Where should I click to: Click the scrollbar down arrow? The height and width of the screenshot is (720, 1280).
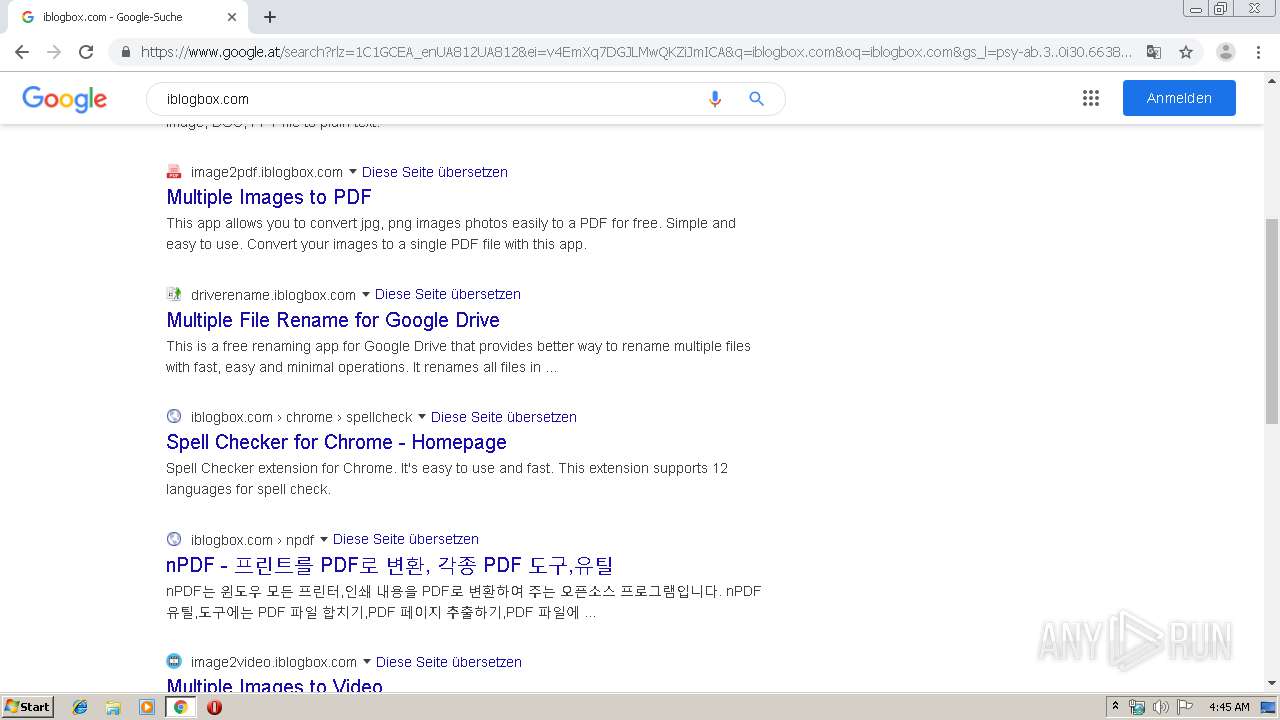point(1272,683)
